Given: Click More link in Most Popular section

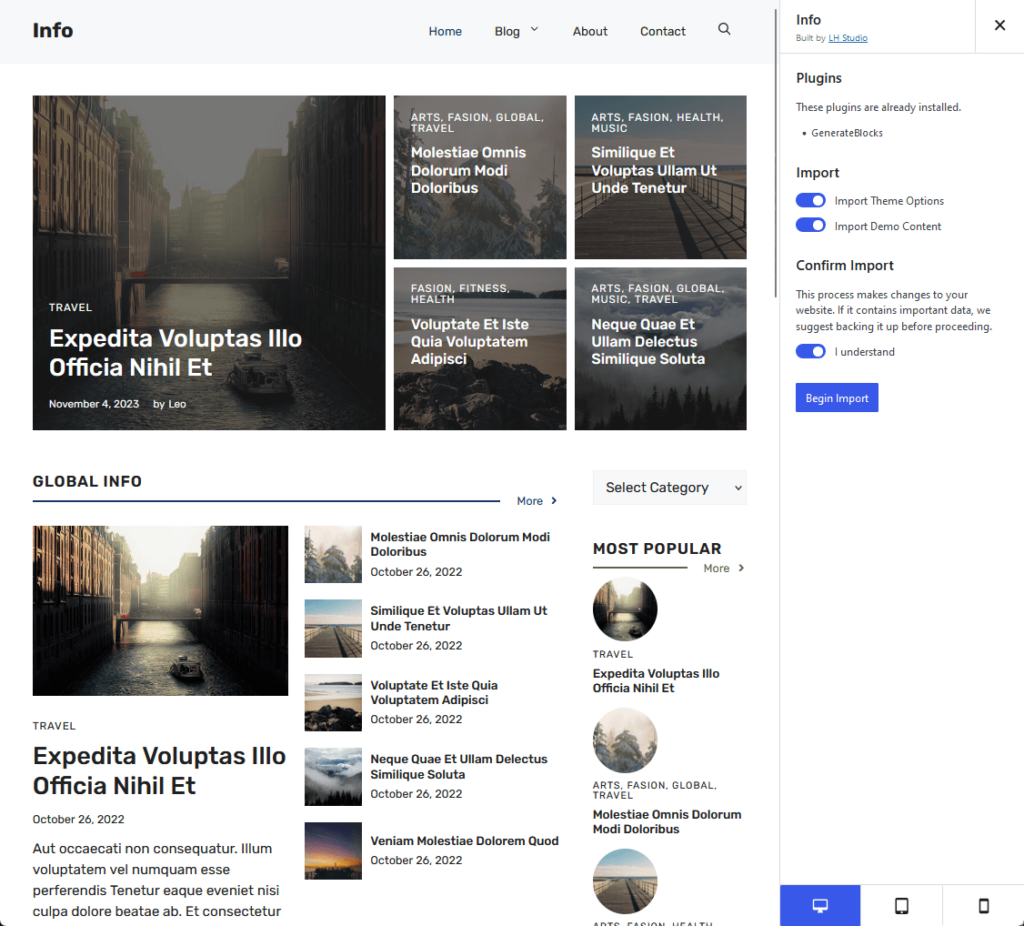Looking at the screenshot, I should coord(716,568).
